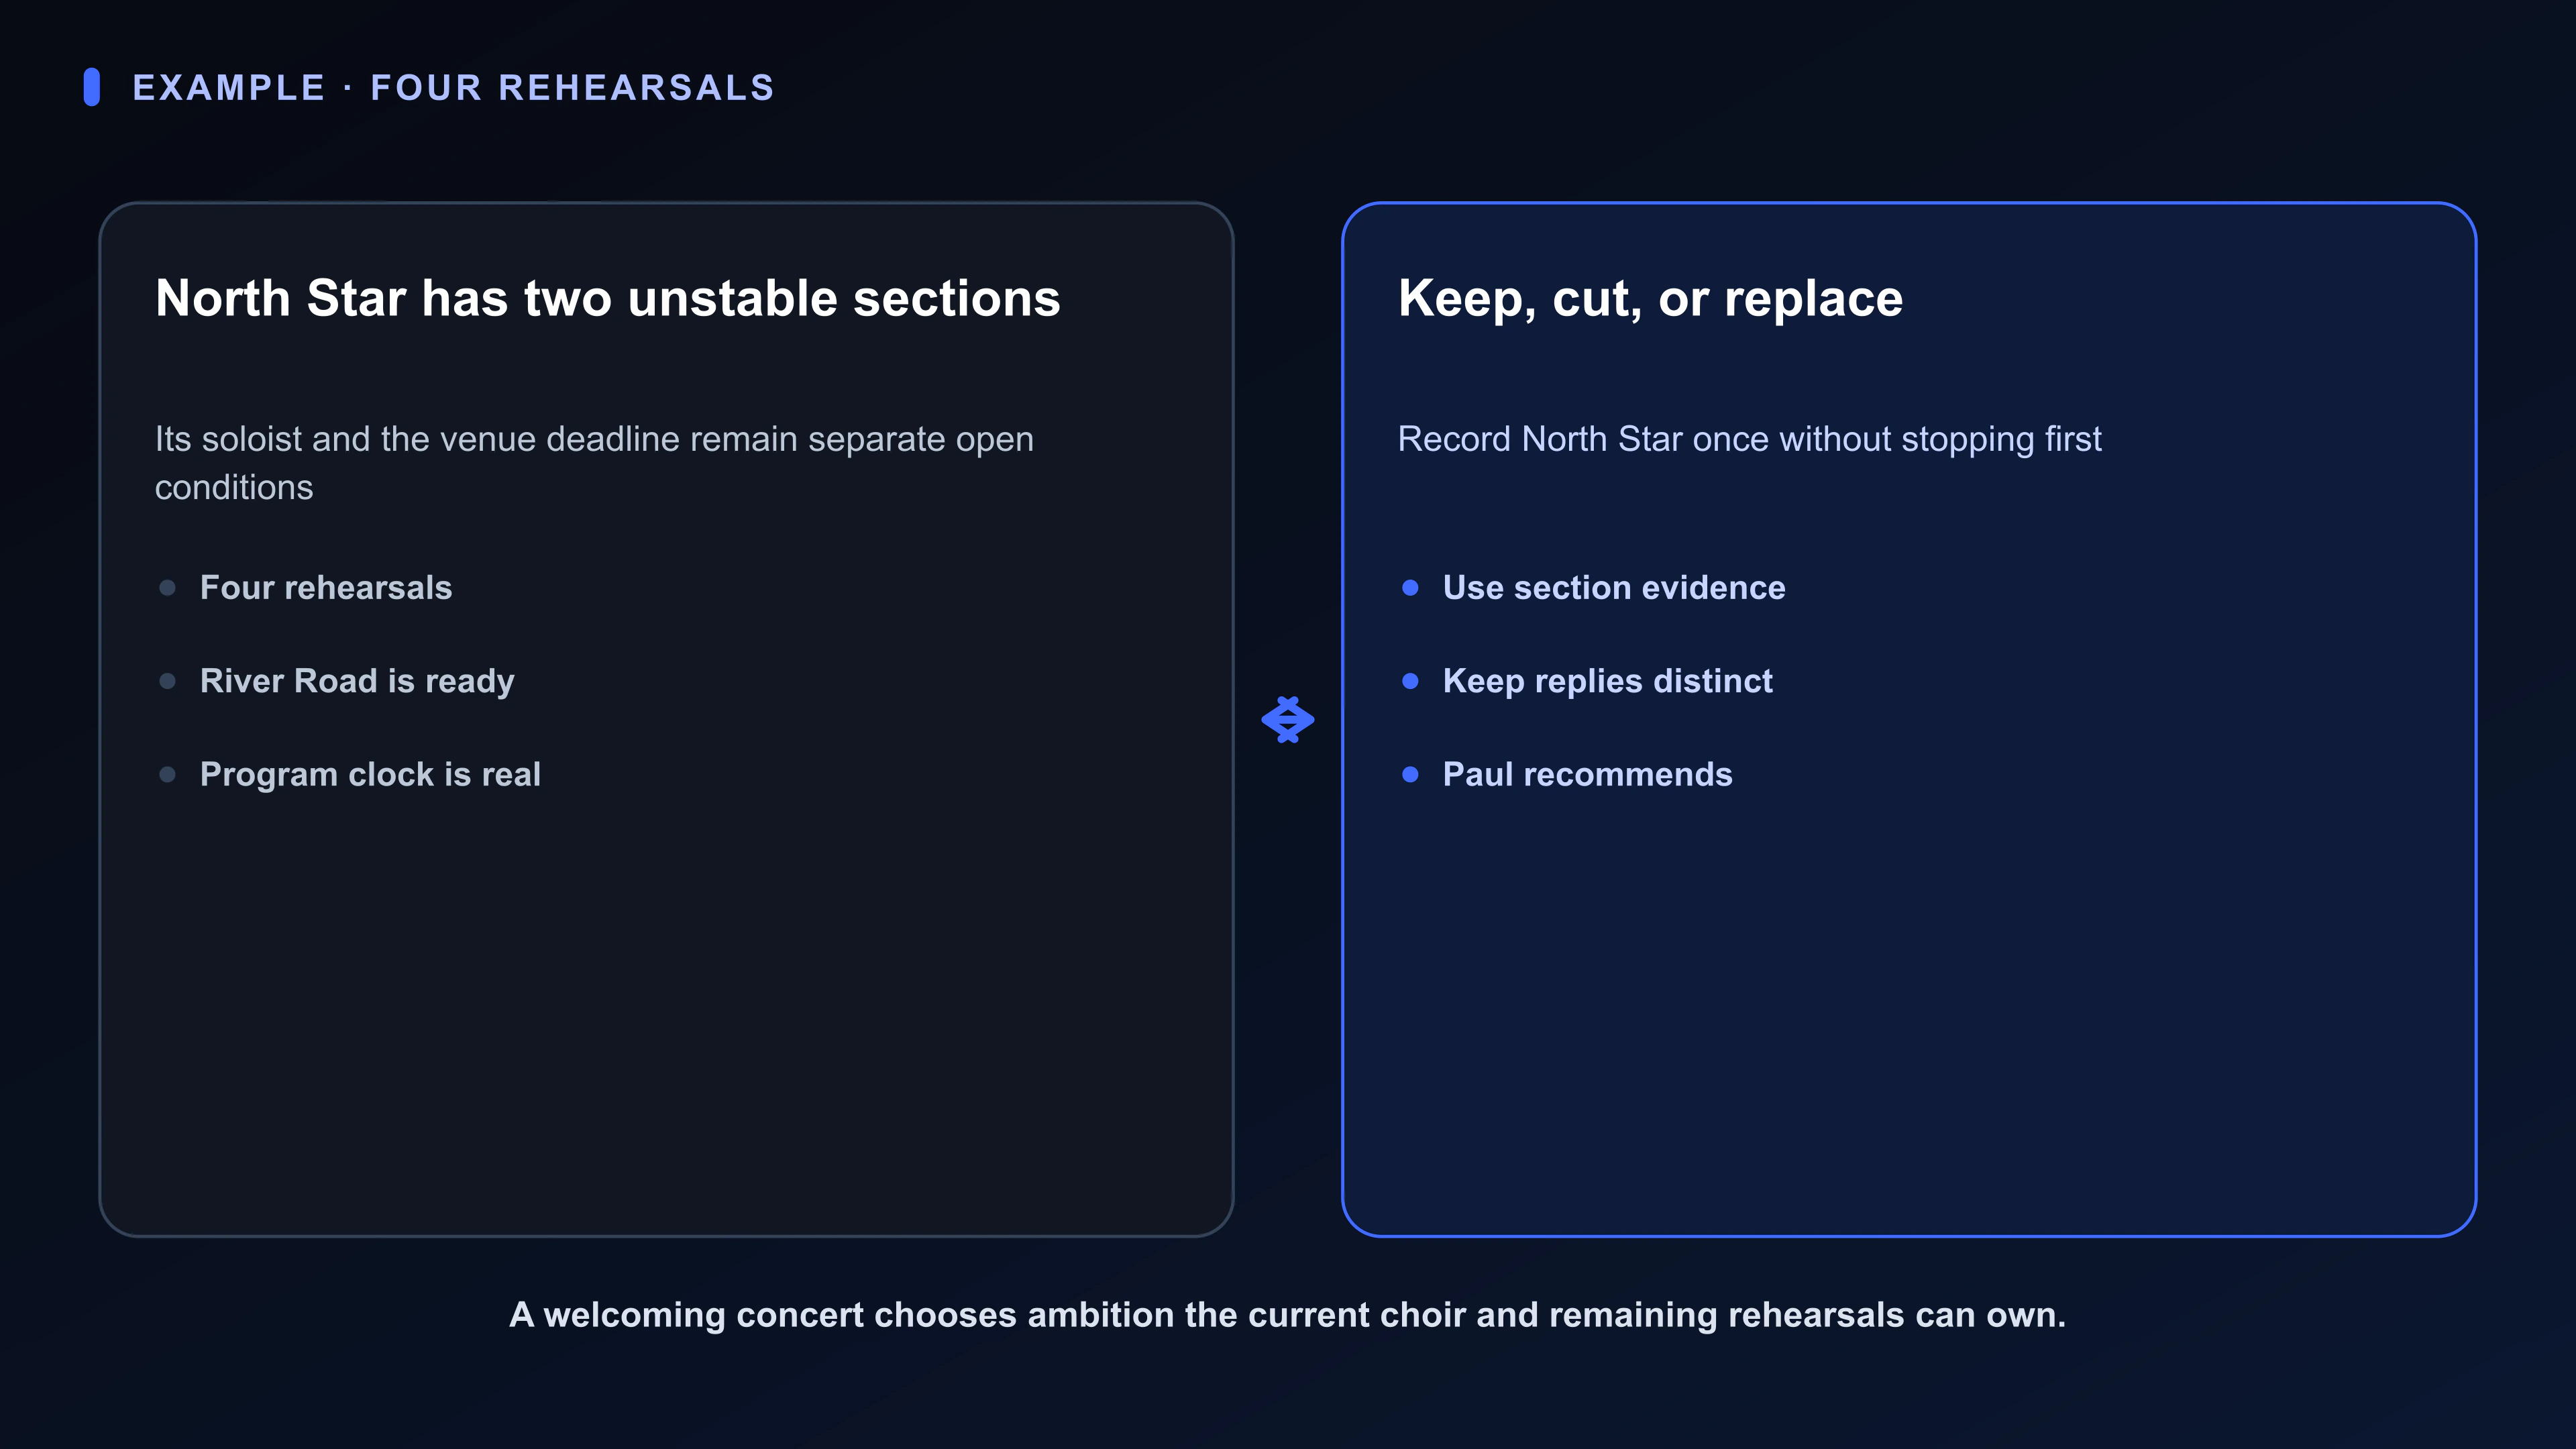This screenshot has width=2576, height=1449.
Task: Click the bullet dot beside Program clock is real
Action: point(168,775)
